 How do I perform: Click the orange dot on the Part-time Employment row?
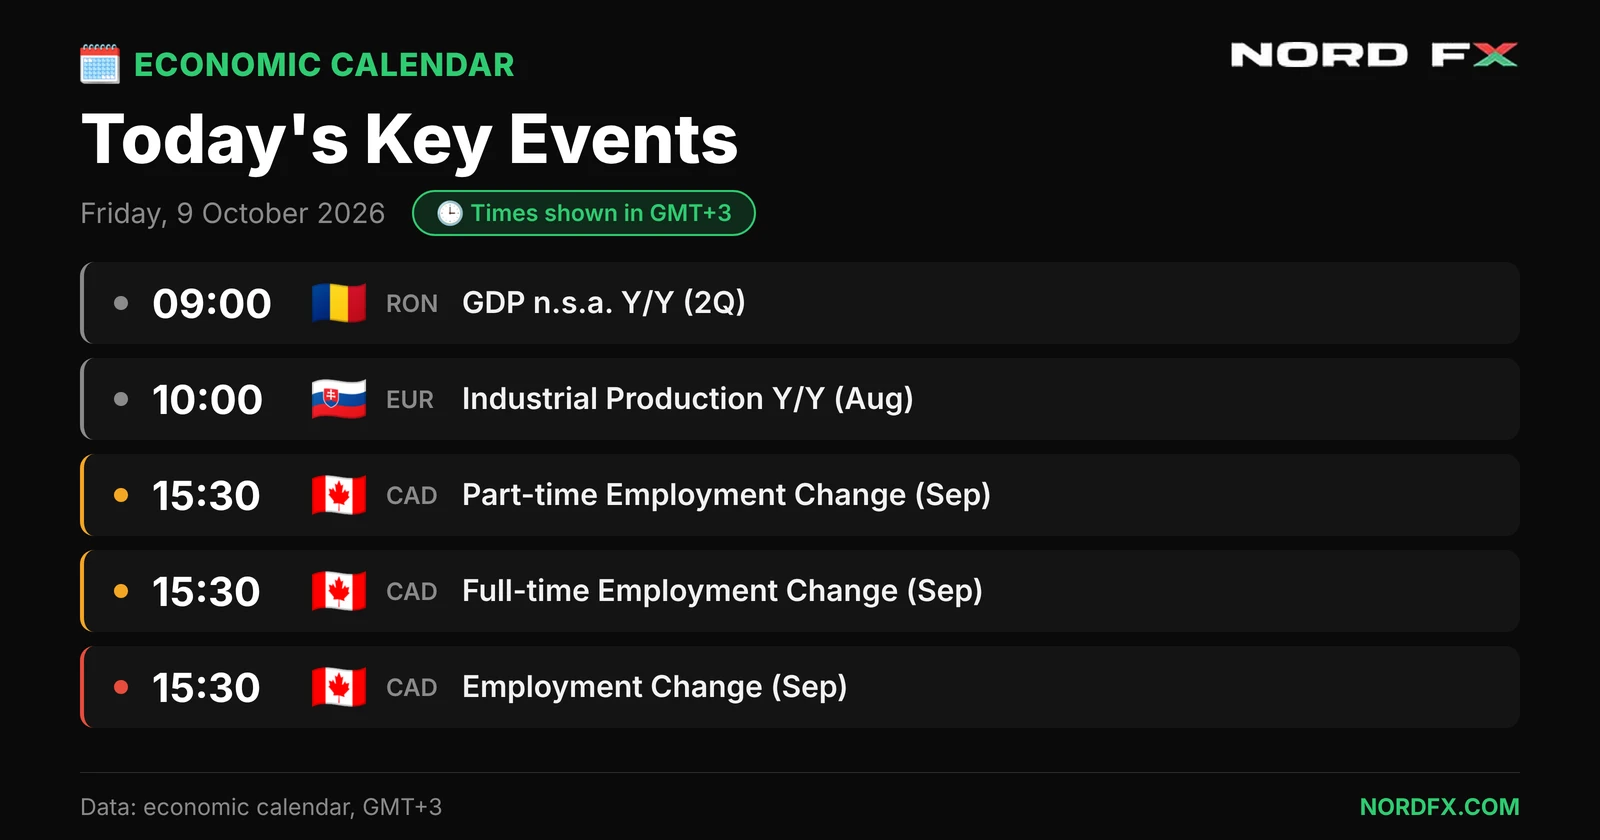(121, 495)
